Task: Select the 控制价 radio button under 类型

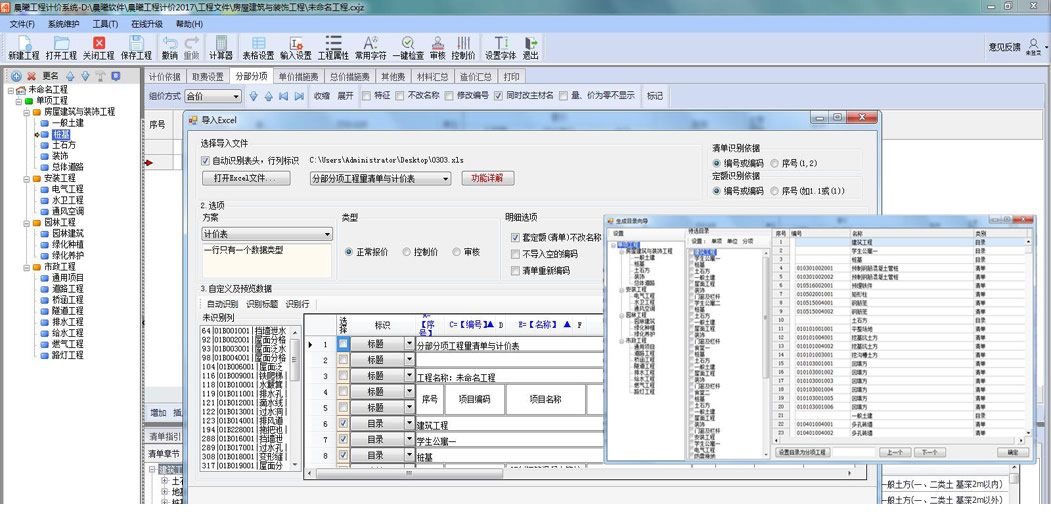Action: click(407, 252)
